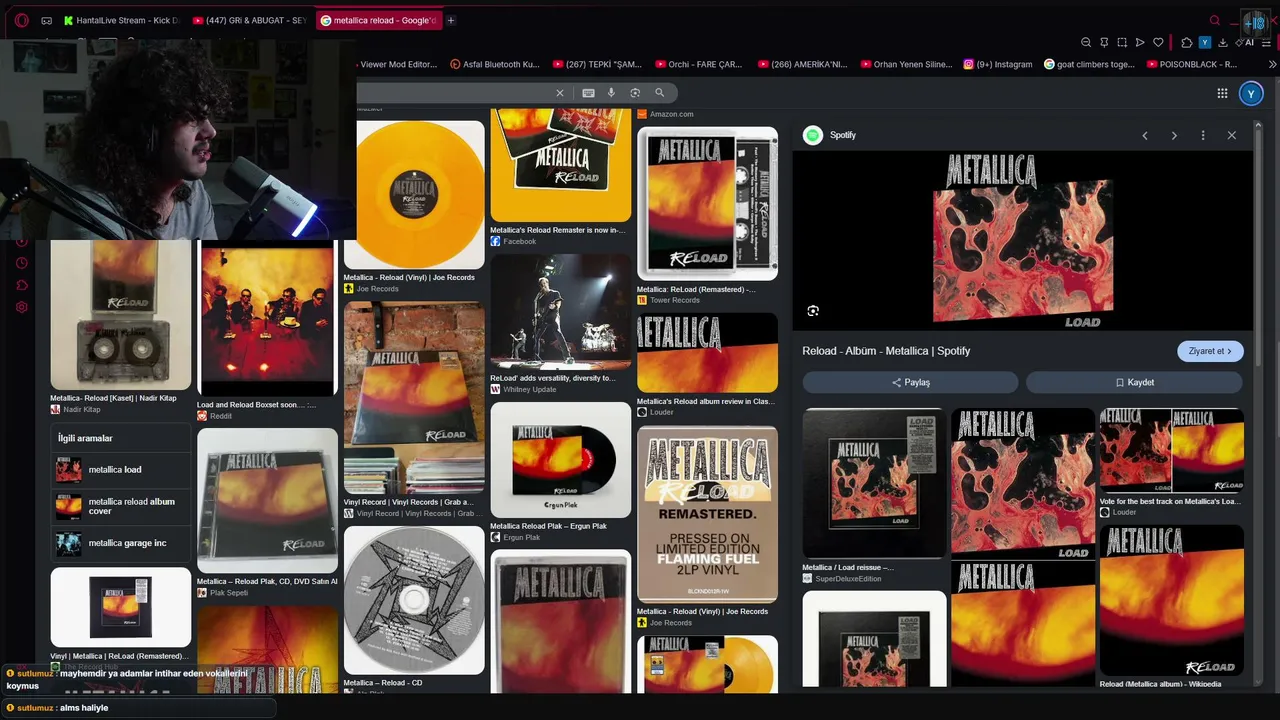Select related search metallica reload album cover

(121, 506)
